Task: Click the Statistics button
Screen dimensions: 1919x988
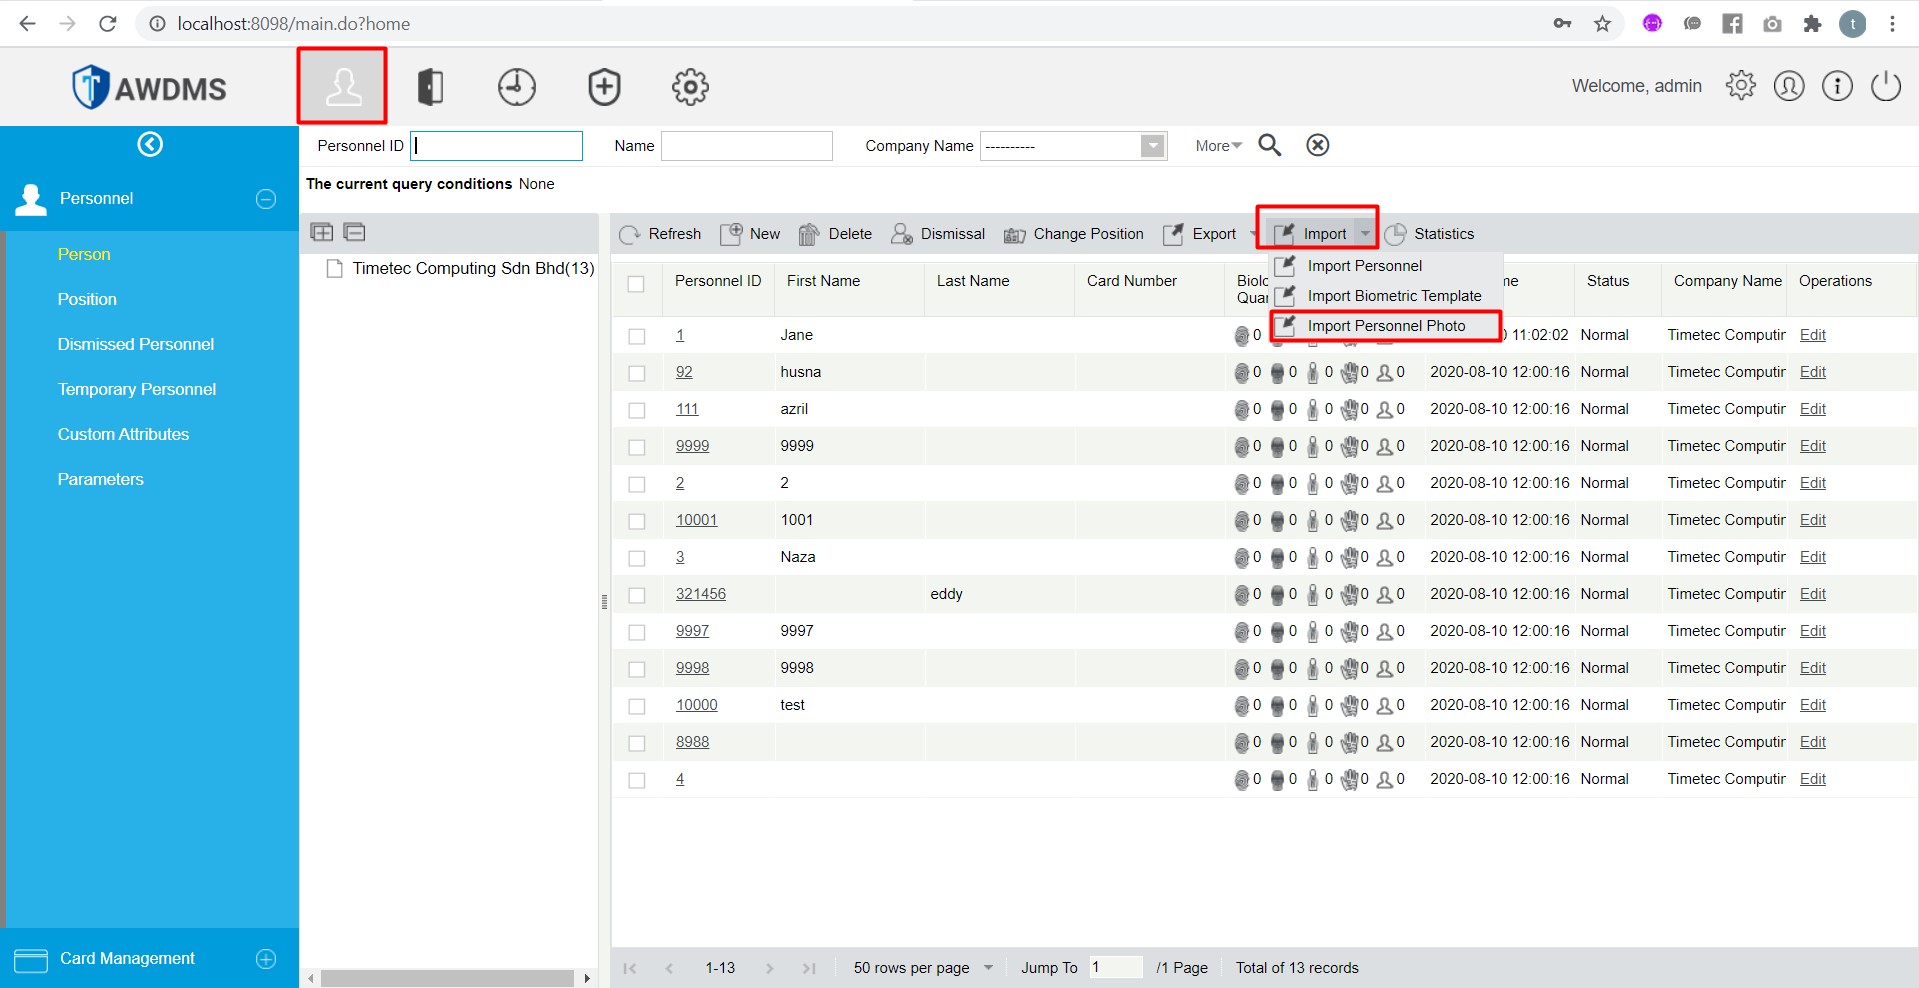Action: click(1430, 234)
